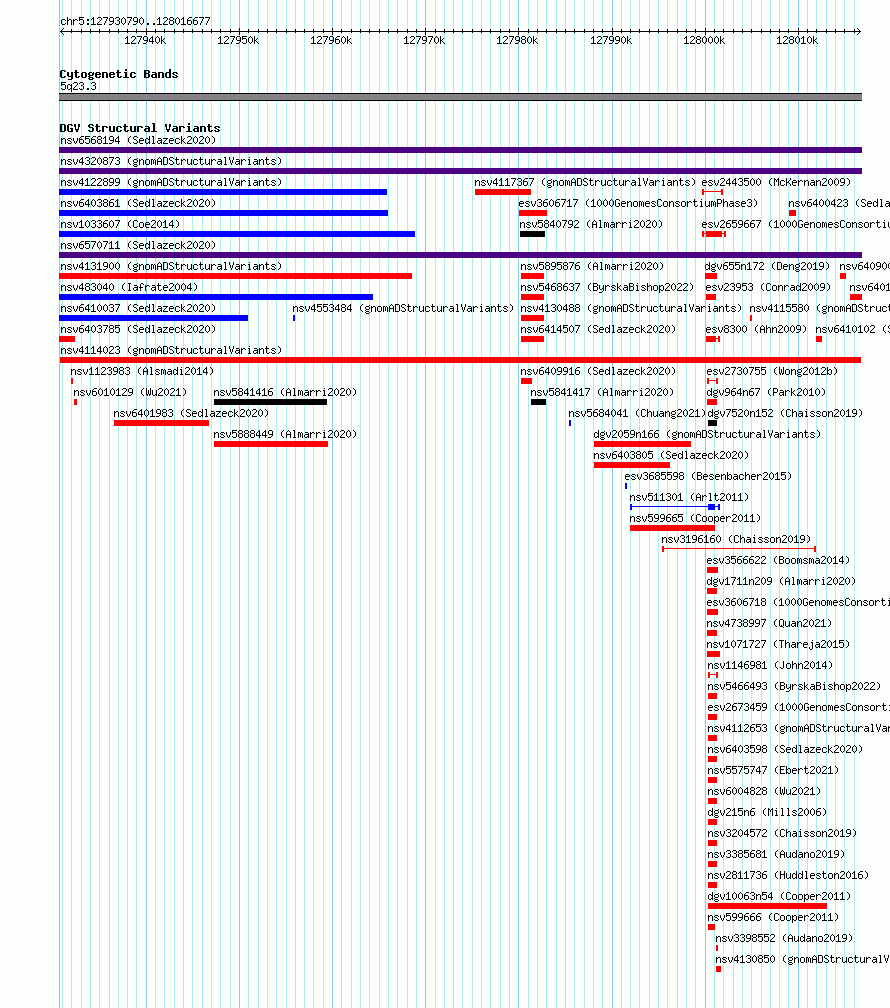The image size is (890, 1008).
Task: Open nsv2811736 (Huddleston2016) label
Action: [788, 876]
